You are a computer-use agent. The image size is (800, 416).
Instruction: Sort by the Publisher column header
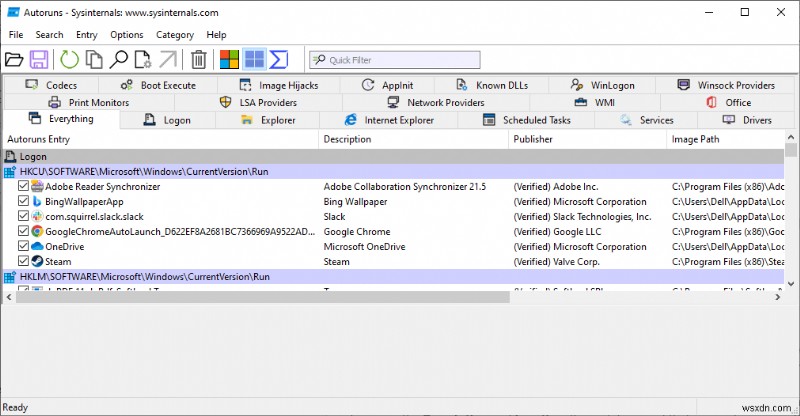point(587,139)
